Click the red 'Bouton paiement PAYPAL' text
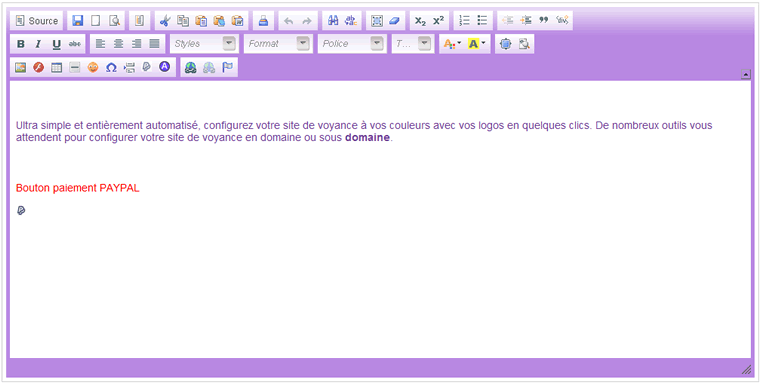This screenshot has width=760, height=383. (78, 188)
